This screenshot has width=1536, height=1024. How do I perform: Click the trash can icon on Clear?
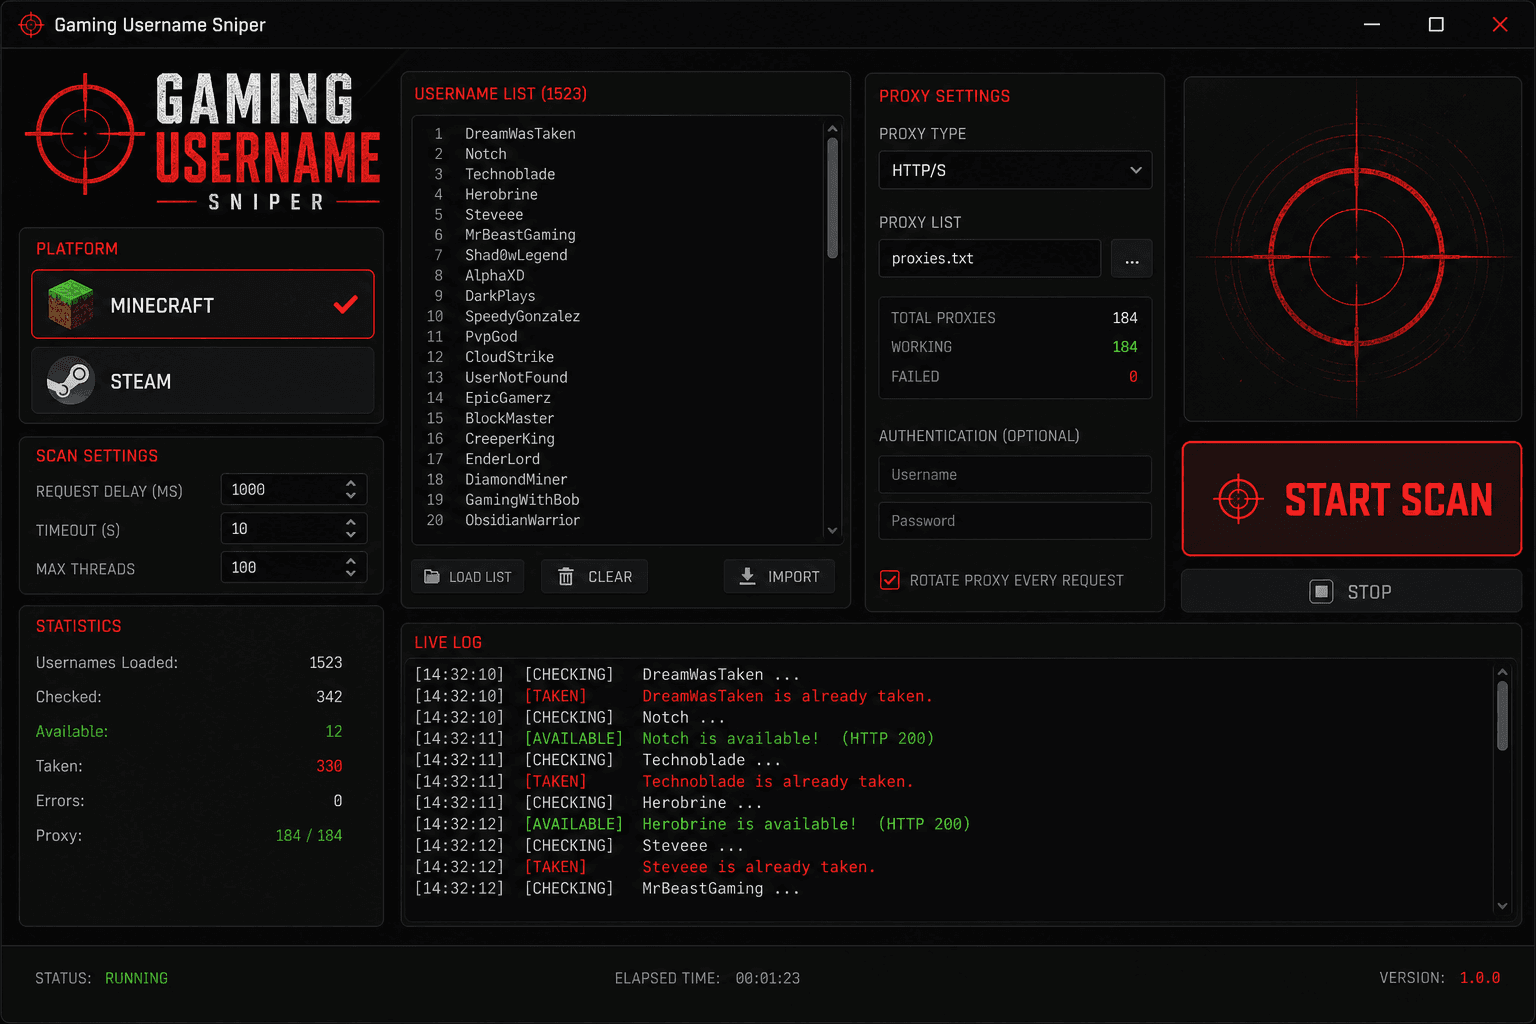(x=566, y=577)
